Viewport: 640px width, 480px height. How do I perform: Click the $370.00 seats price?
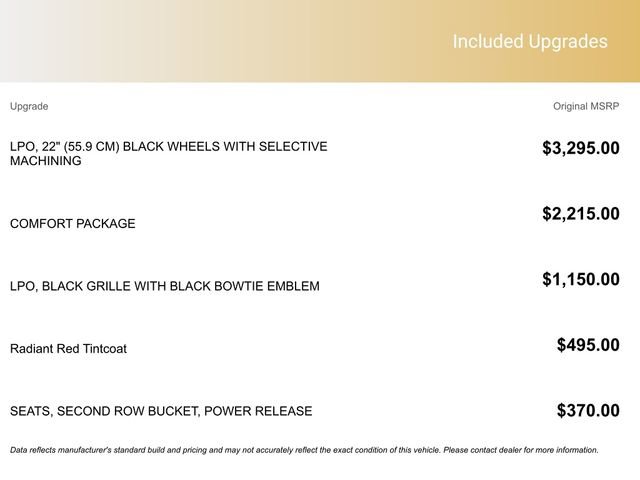tap(588, 411)
